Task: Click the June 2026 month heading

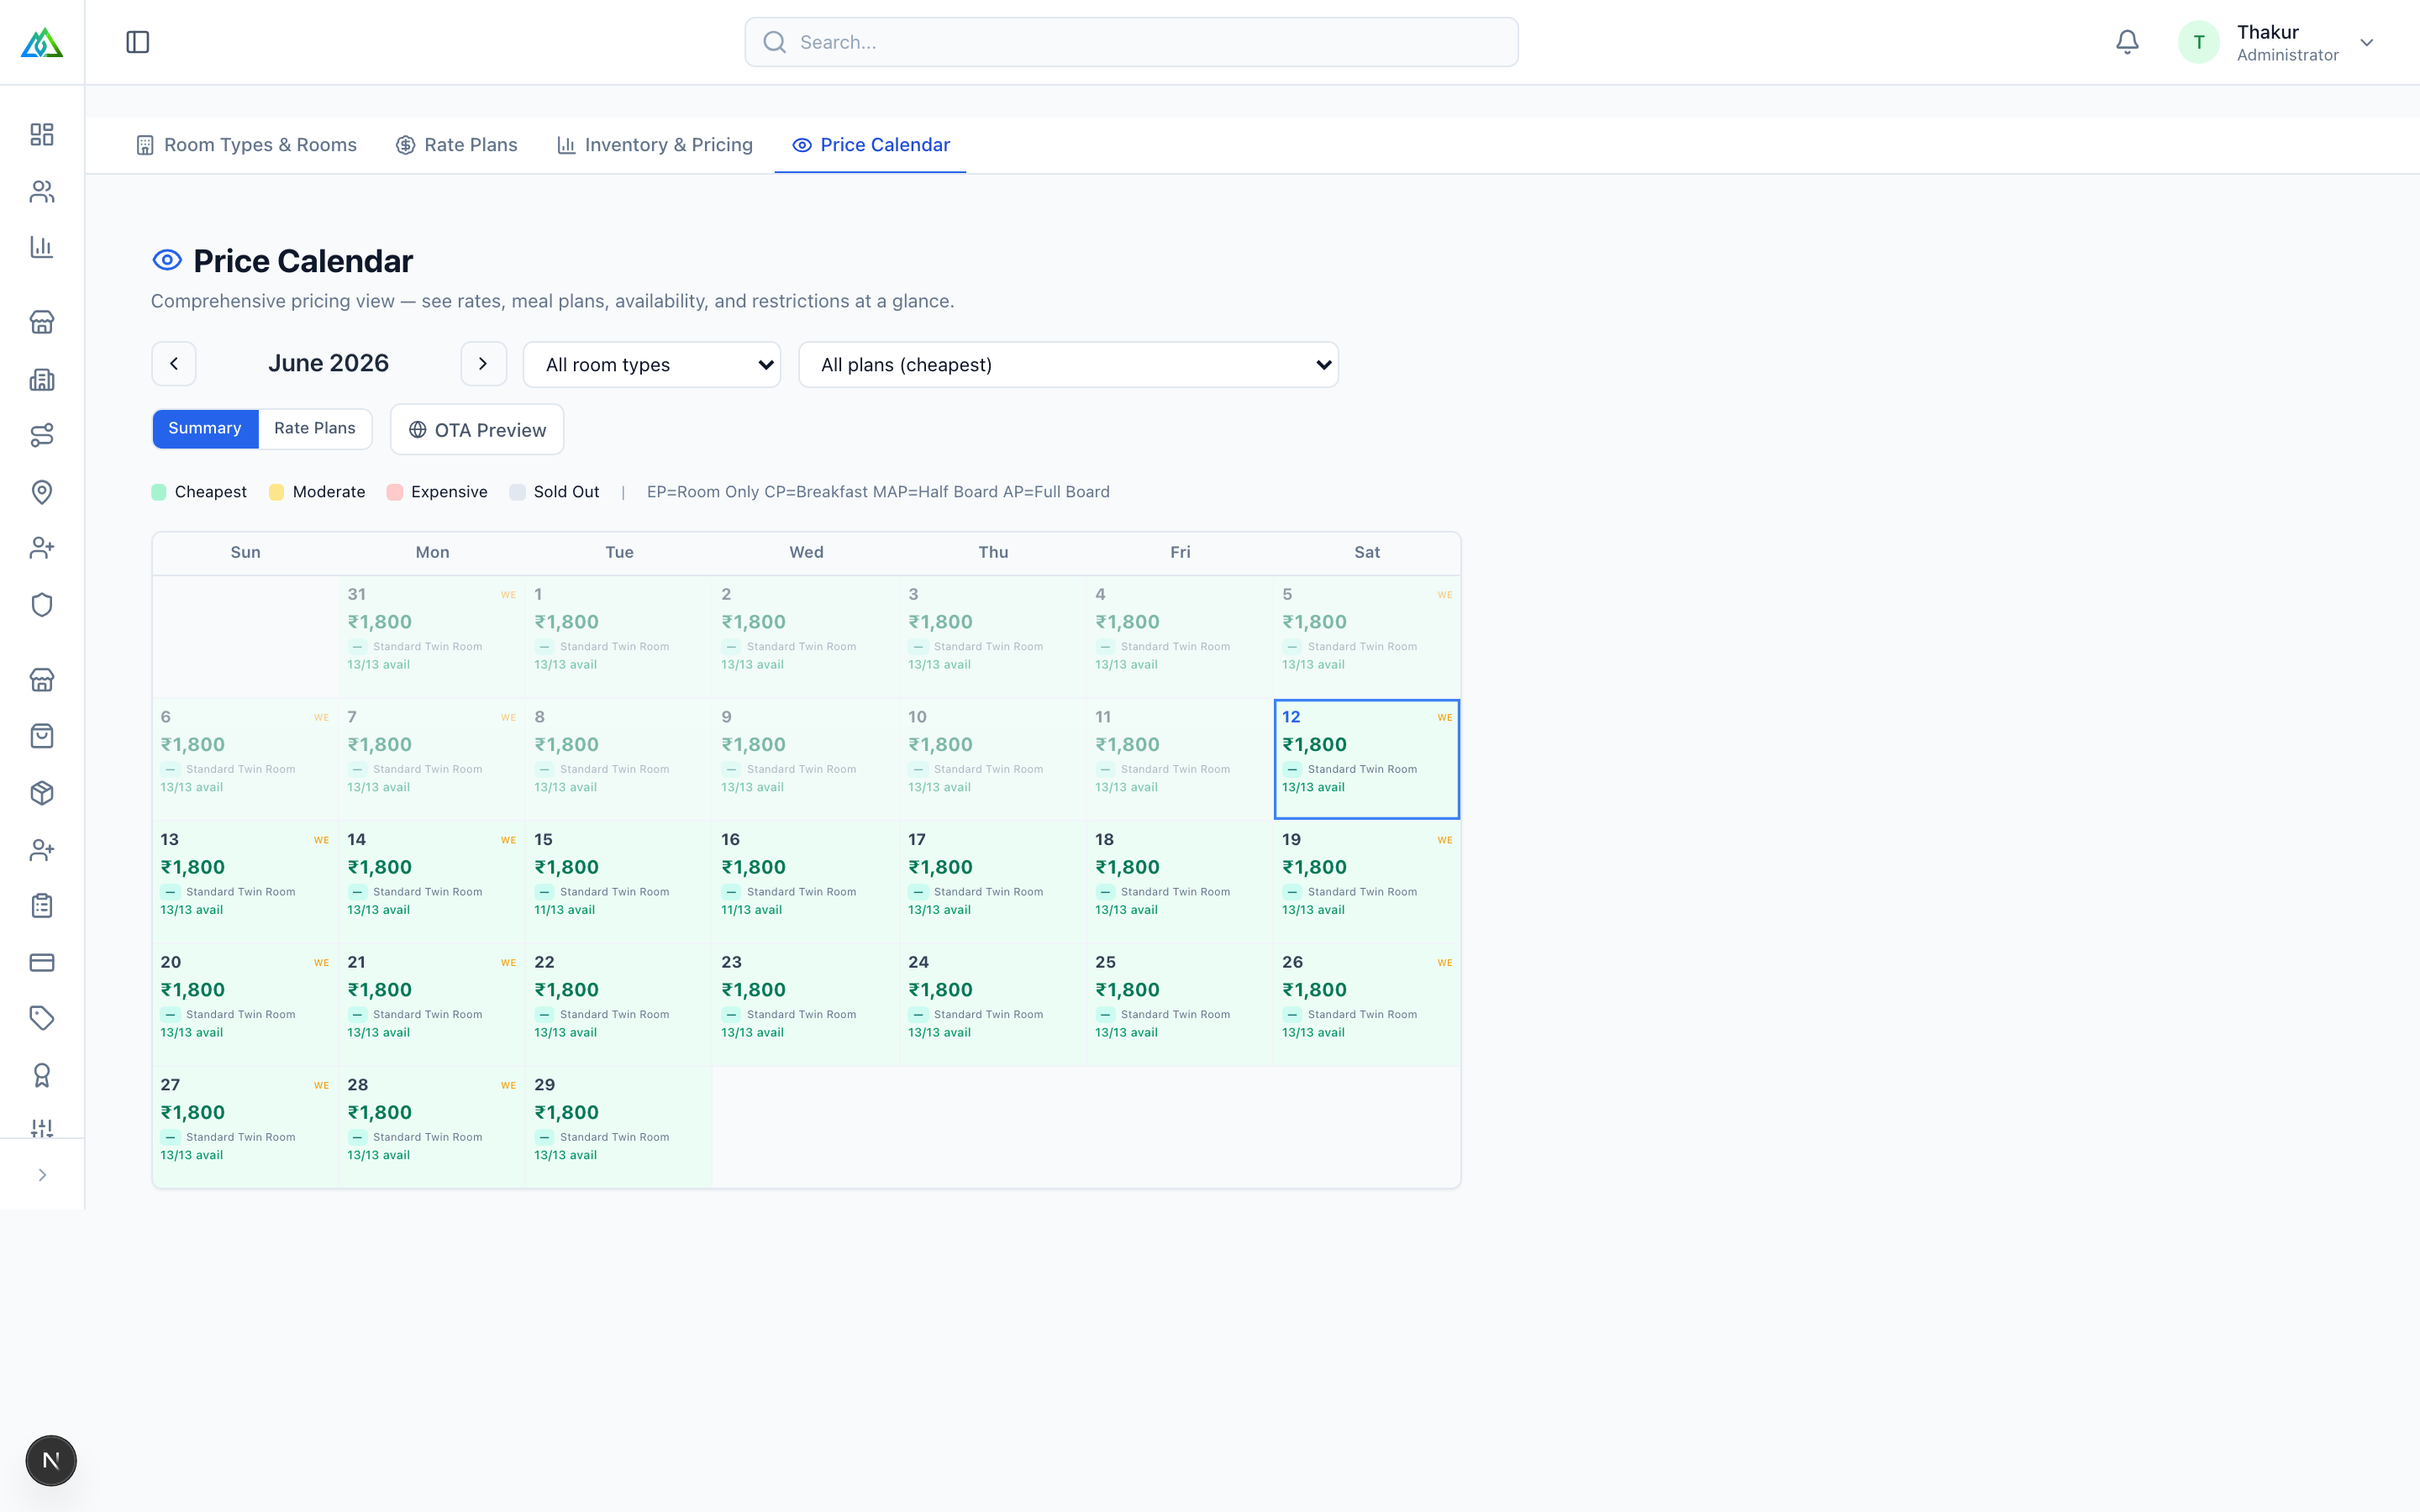Action: 328,363
